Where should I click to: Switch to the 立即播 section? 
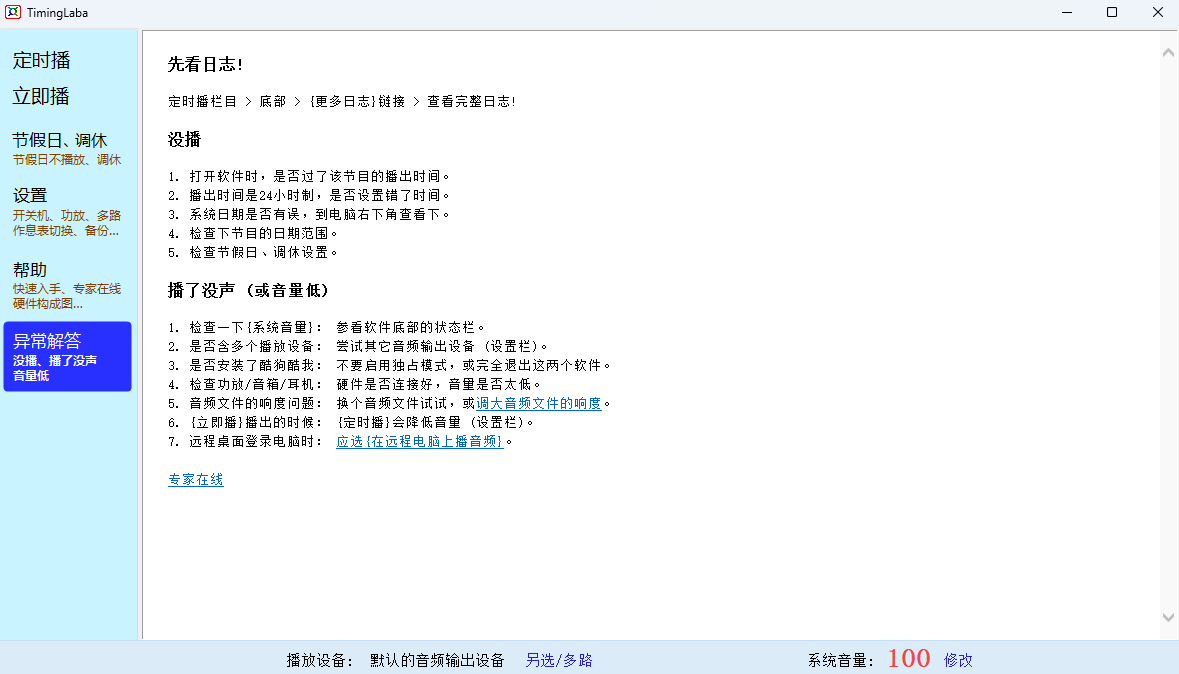[42, 97]
